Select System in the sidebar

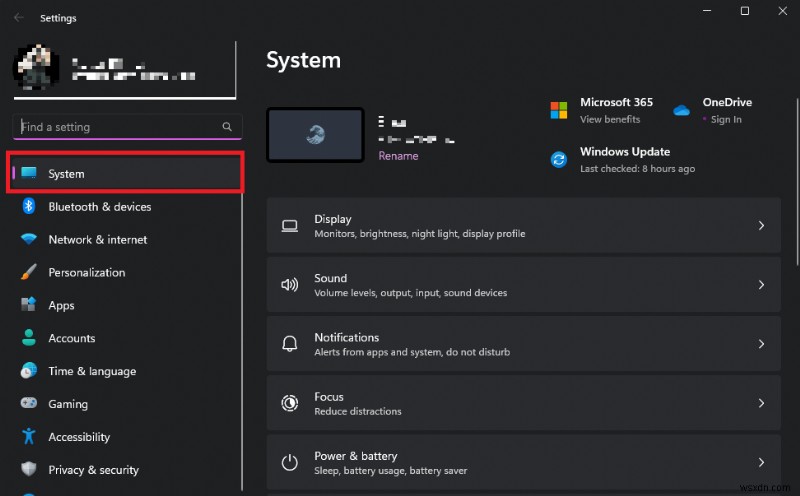(x=126, y=173)
